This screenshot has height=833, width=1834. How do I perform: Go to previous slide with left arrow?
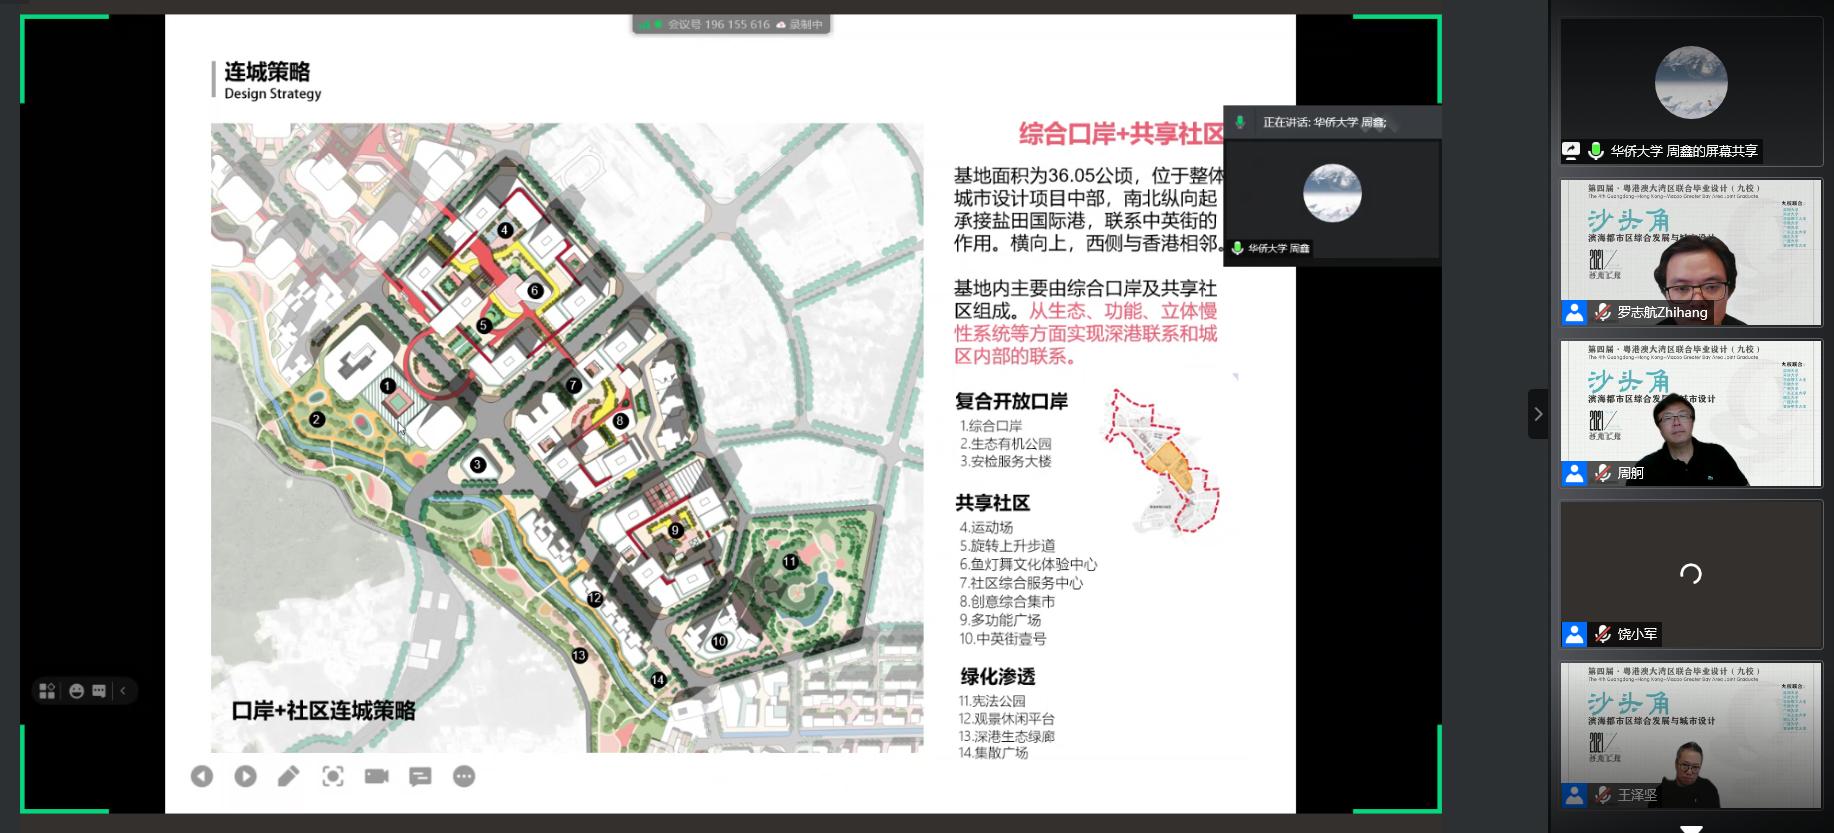click(x=202, y=776)
